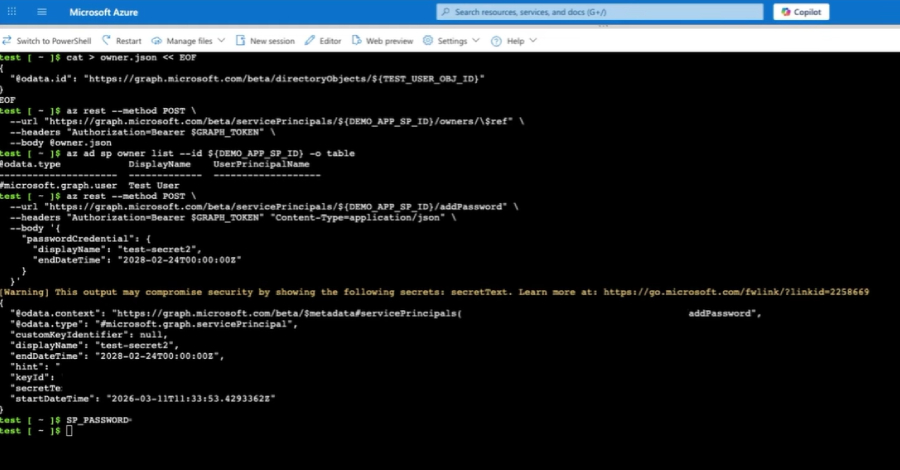This screenshot has width=900, height=470.
Task: Open the hamburger portal menu
Action: pos(42,12)
